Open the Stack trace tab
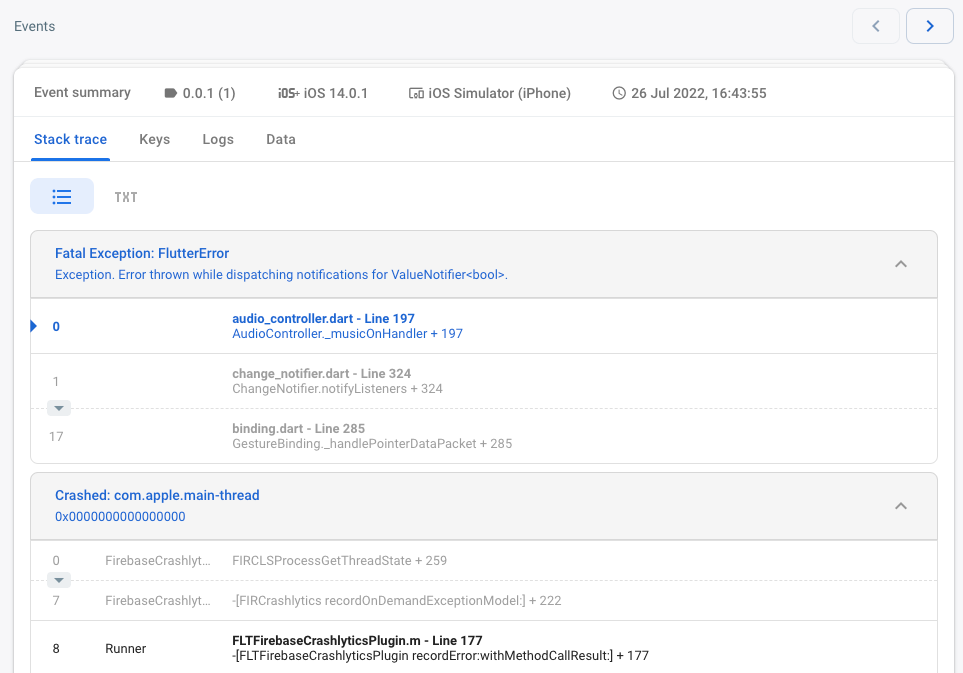This screenshot has height=673, width=963. point(70,139)
